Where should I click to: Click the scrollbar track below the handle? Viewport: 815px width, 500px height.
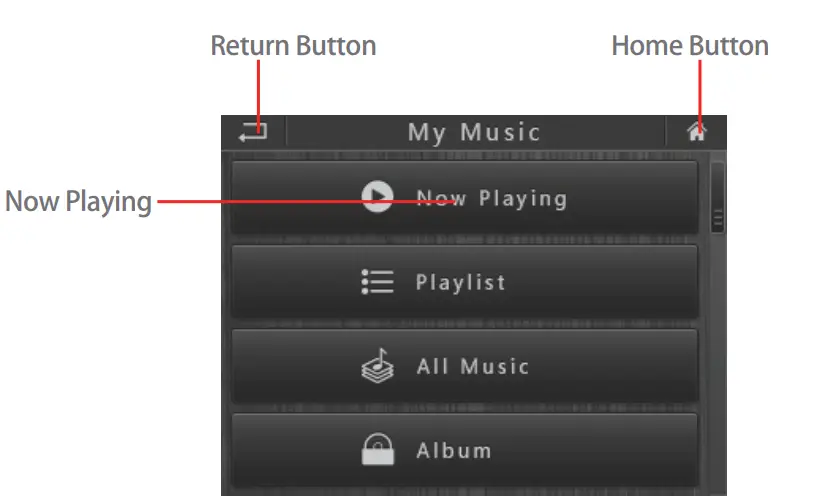click(x=717, y=364)
